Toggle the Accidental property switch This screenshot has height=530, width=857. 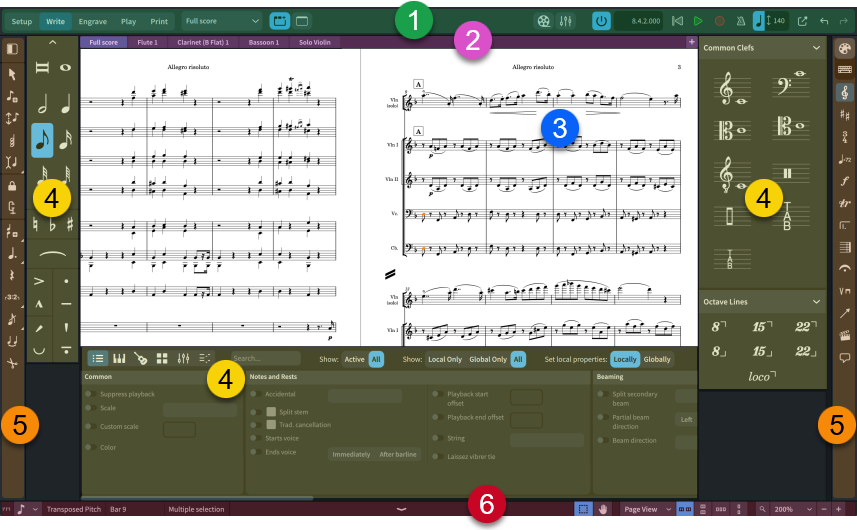(255, 394)
